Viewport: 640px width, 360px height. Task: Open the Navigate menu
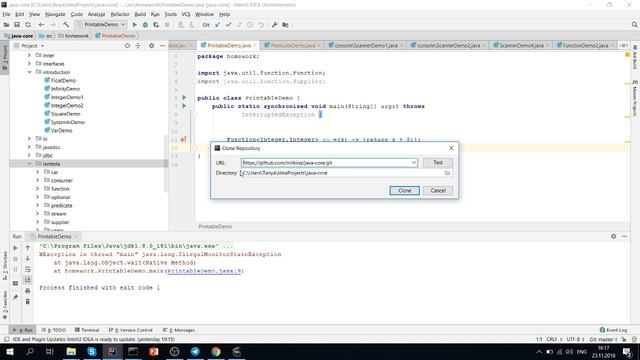click(55, 14)
